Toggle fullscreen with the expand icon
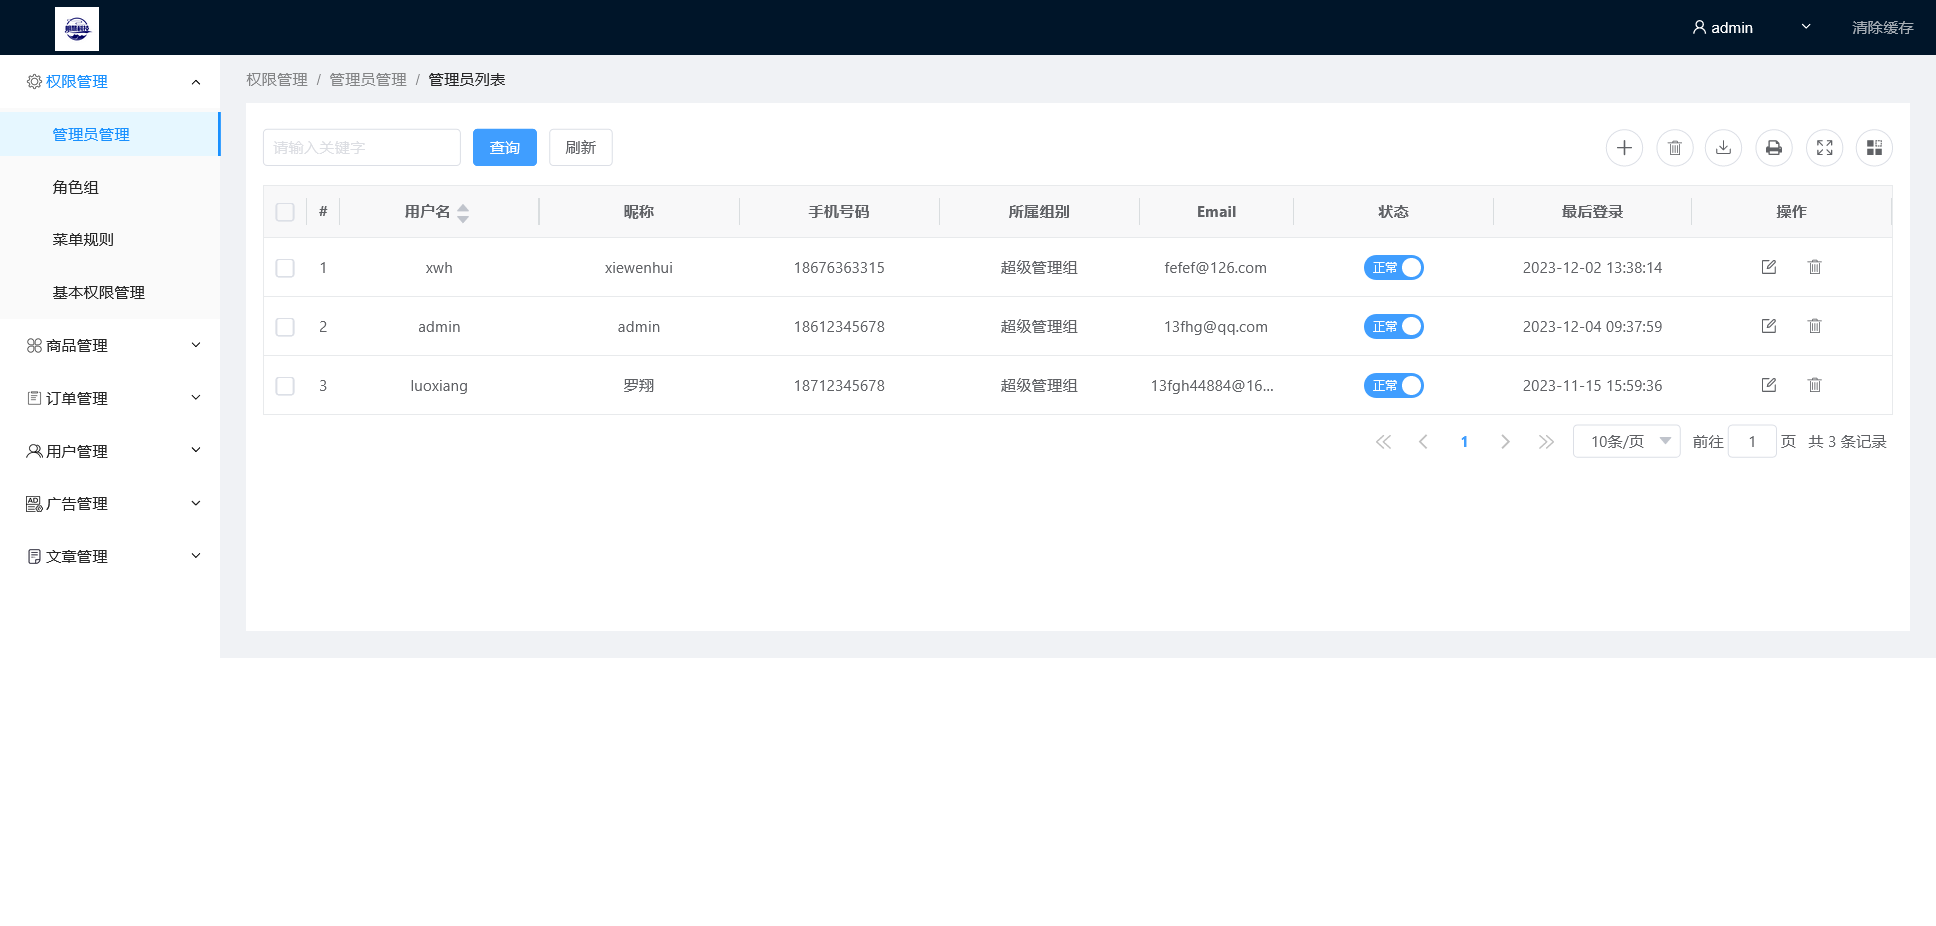 coord(1824,148)
